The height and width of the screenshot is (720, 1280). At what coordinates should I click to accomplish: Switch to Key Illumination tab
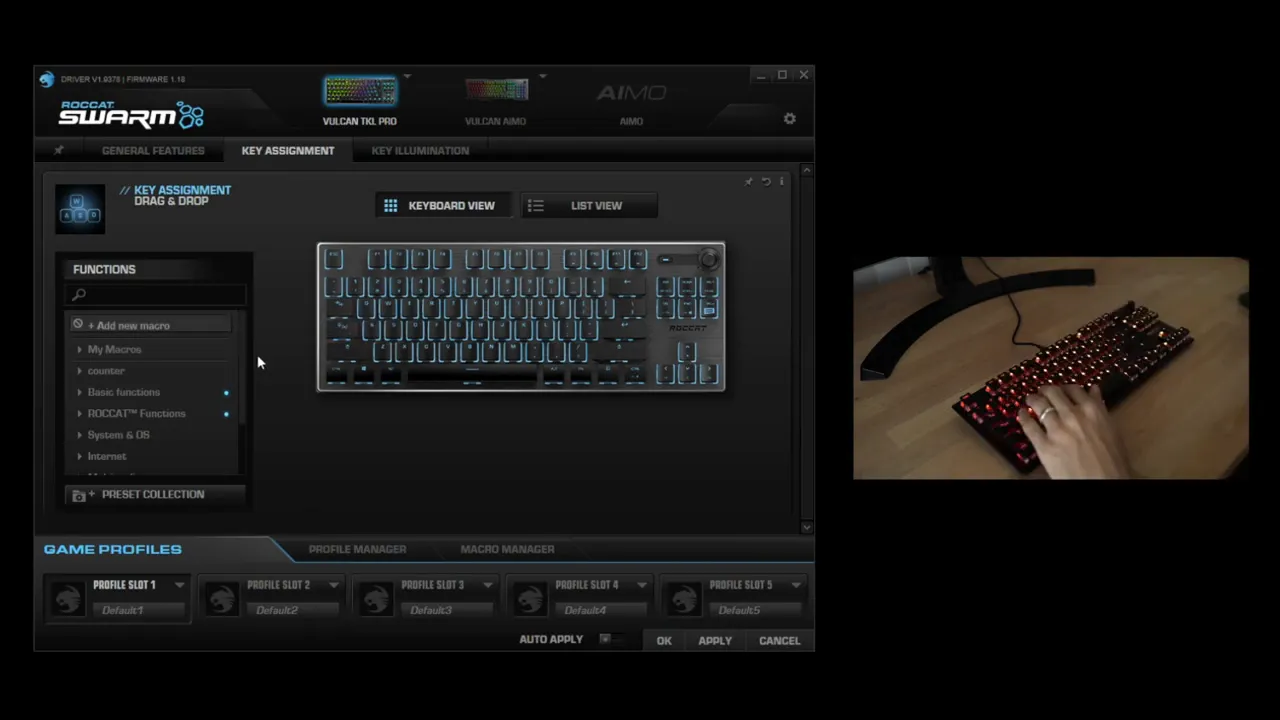pos(420,150)
